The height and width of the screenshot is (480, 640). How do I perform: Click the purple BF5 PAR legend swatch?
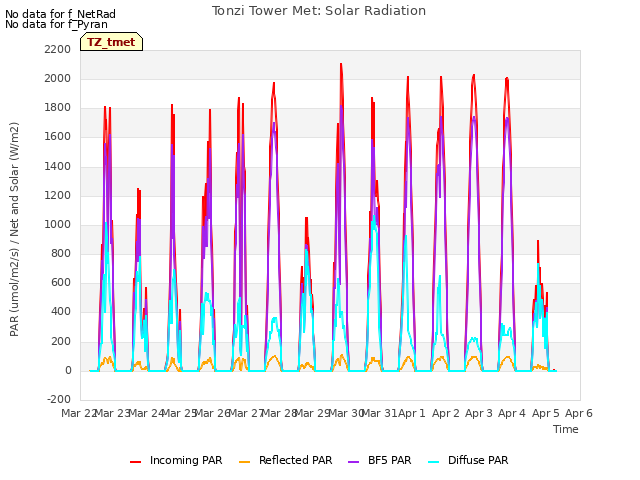(x=353, y=462)
